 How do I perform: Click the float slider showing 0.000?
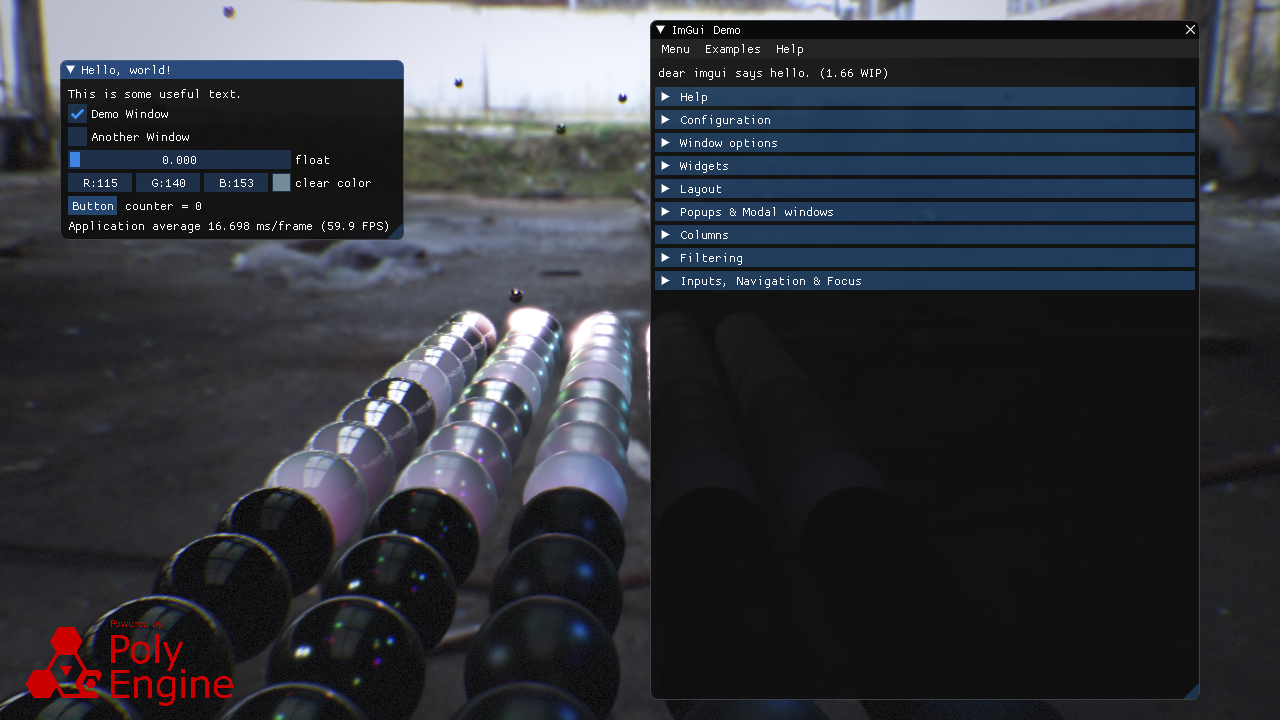179,160
